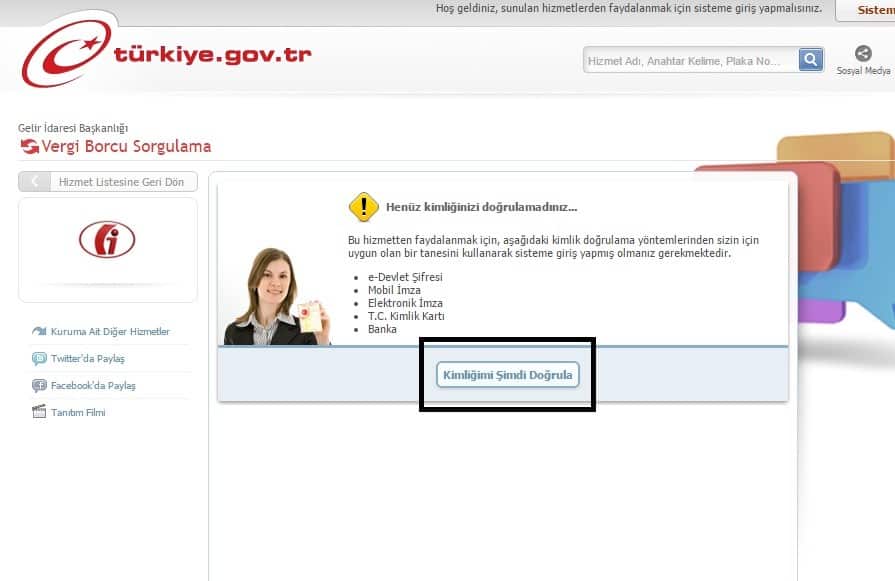
Task: Select Facebook'da Paylaş from the sidebar
Action: pos(93,385)
